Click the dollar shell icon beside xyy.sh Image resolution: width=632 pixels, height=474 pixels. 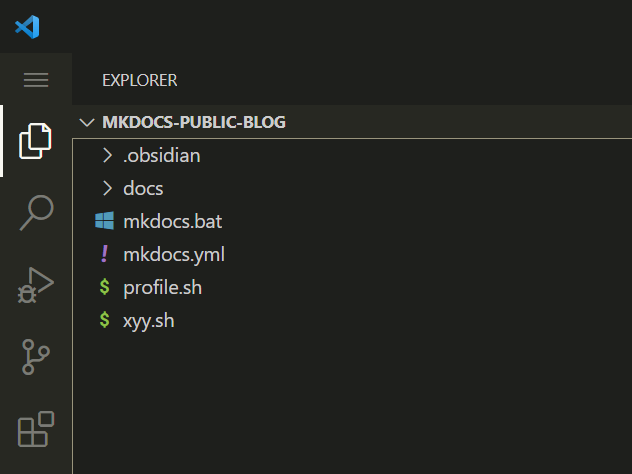(x=104, y=320)
